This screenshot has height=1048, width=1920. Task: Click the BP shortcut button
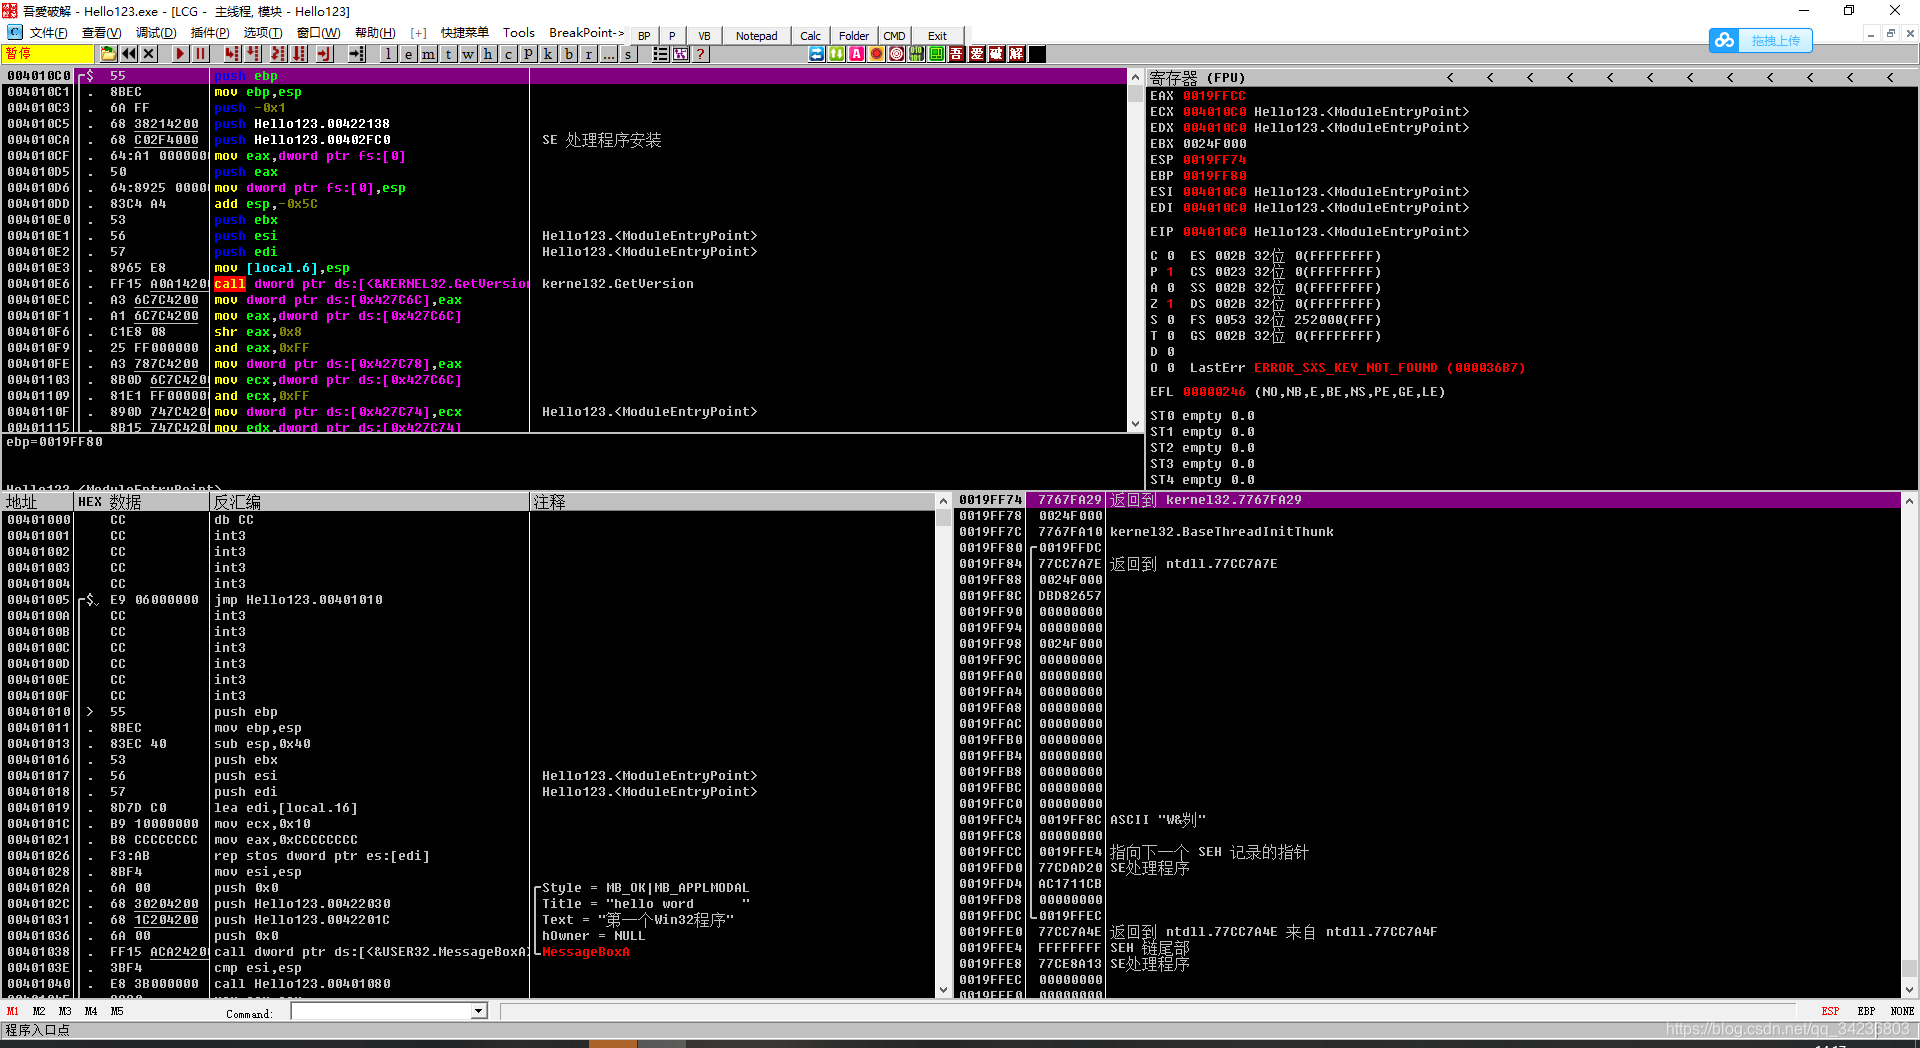tap(644, 35)
